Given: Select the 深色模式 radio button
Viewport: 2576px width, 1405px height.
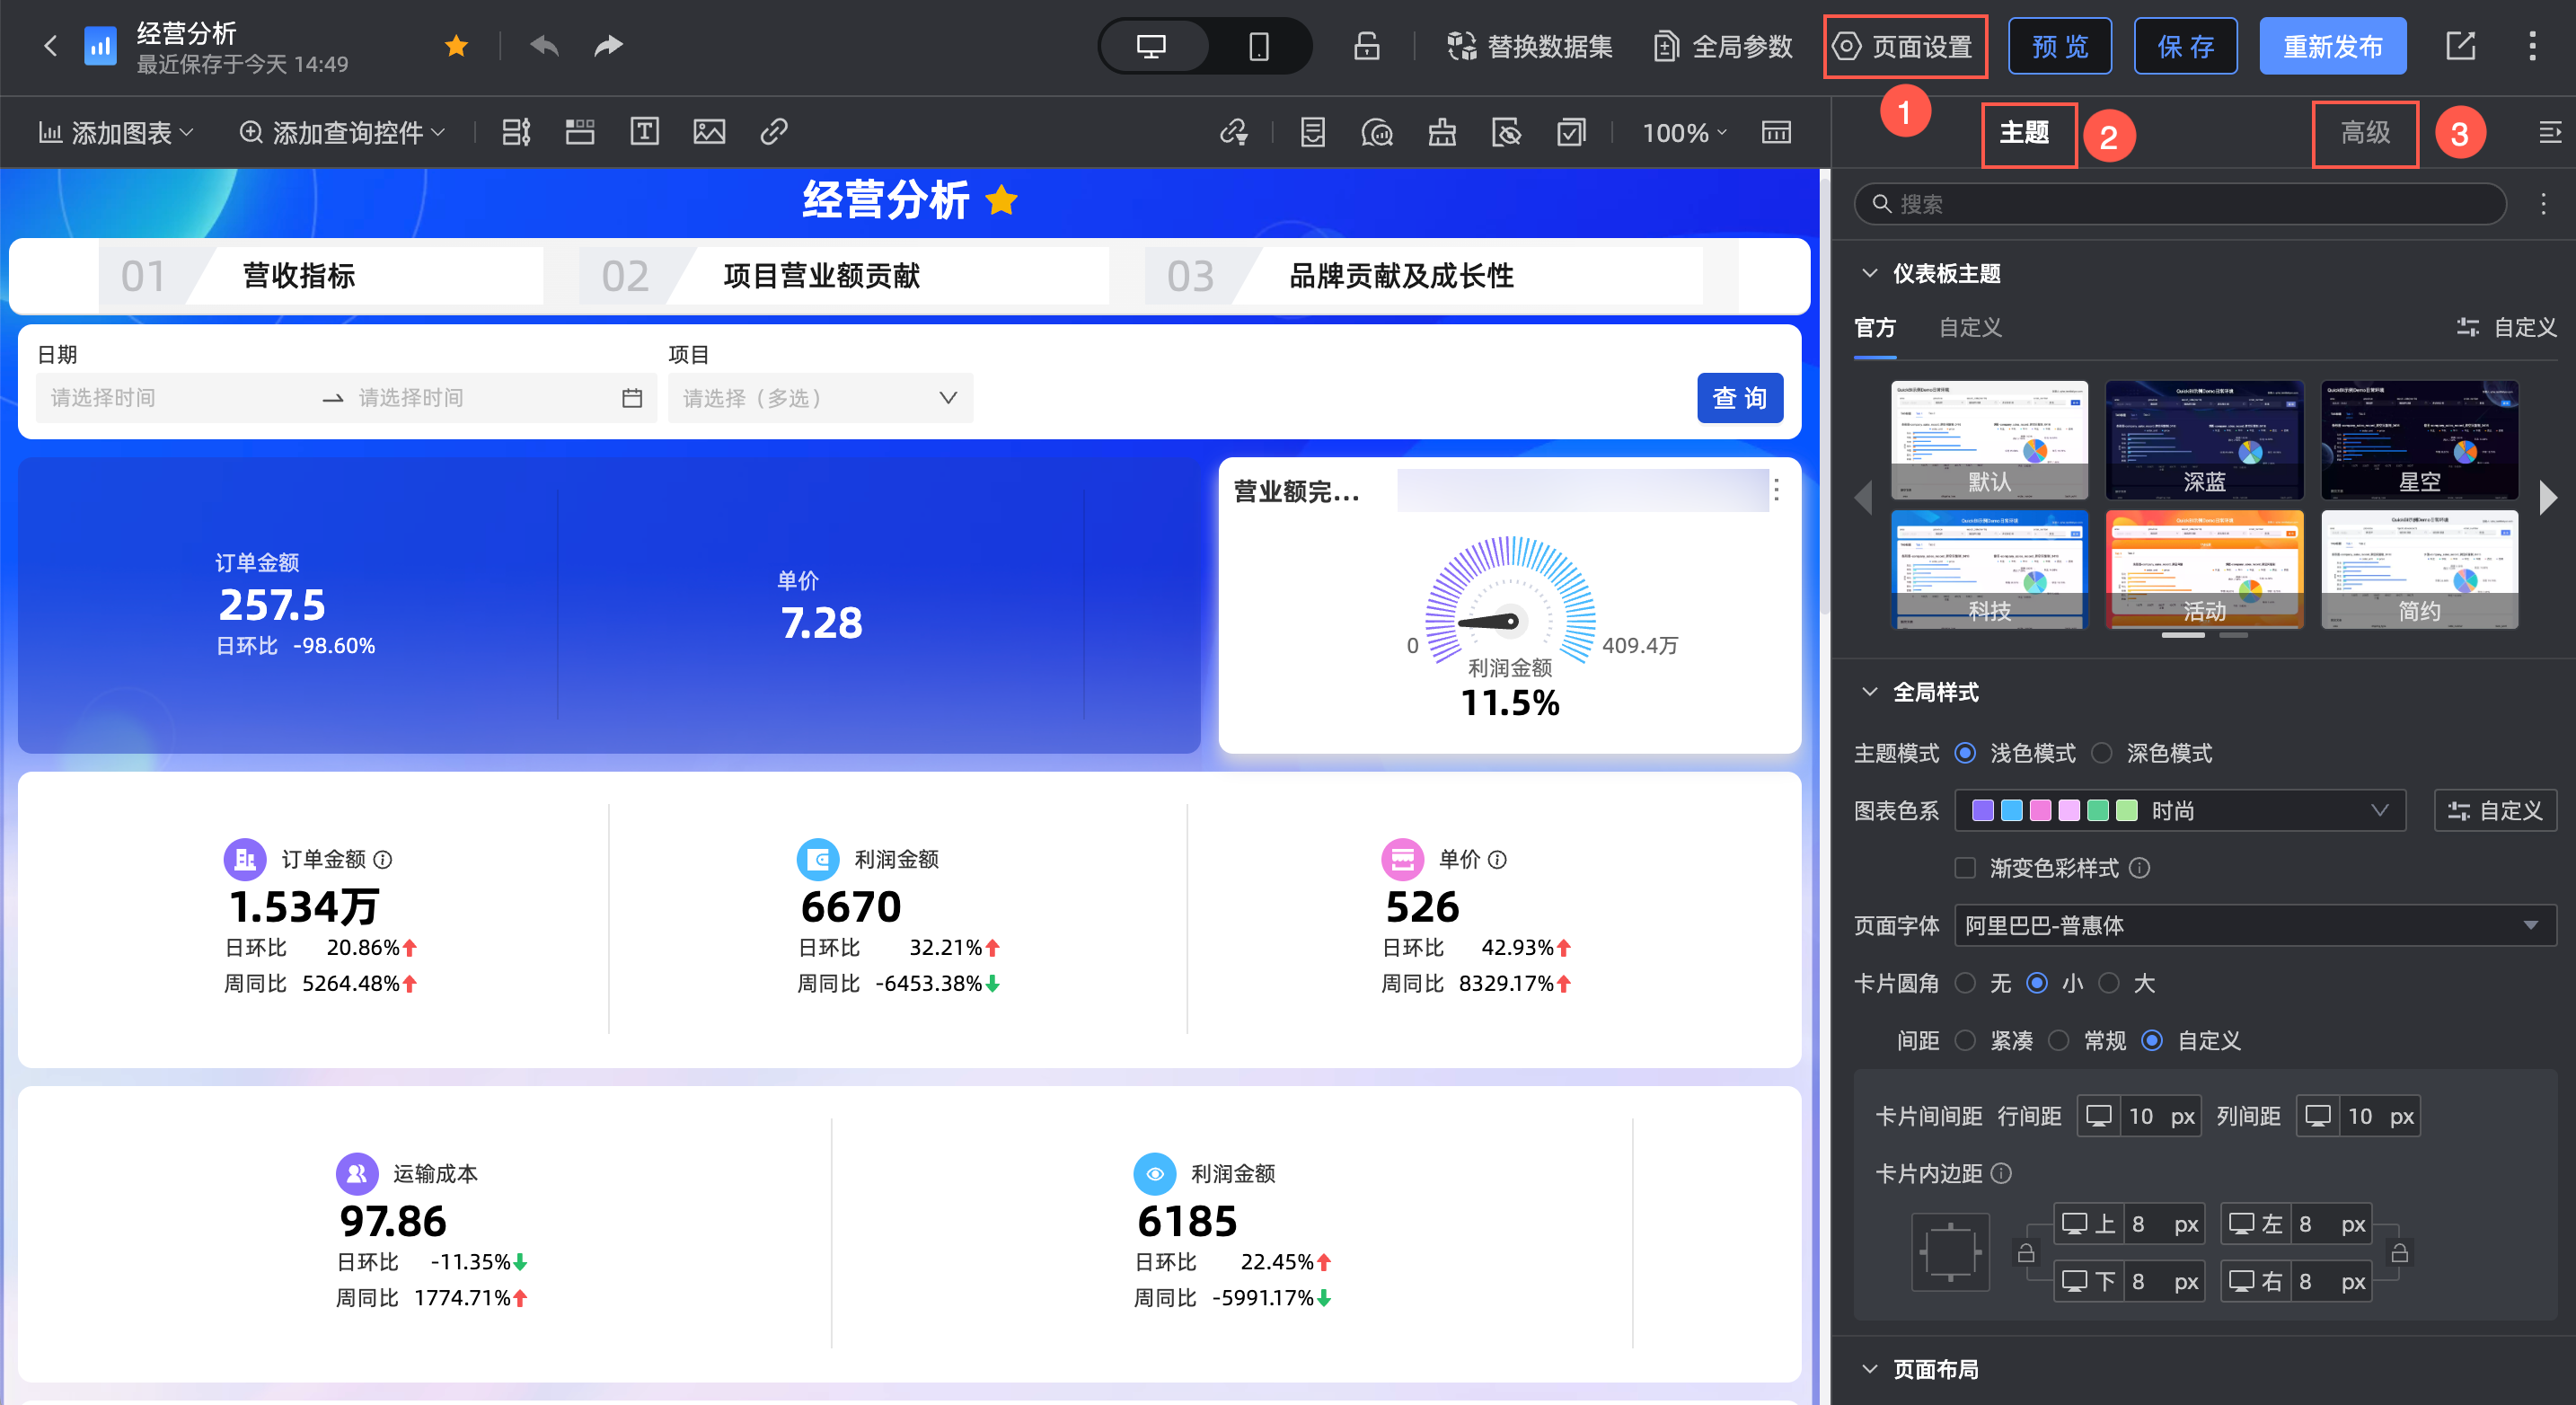Looking at the screenshot, I should click(2102, 753).
